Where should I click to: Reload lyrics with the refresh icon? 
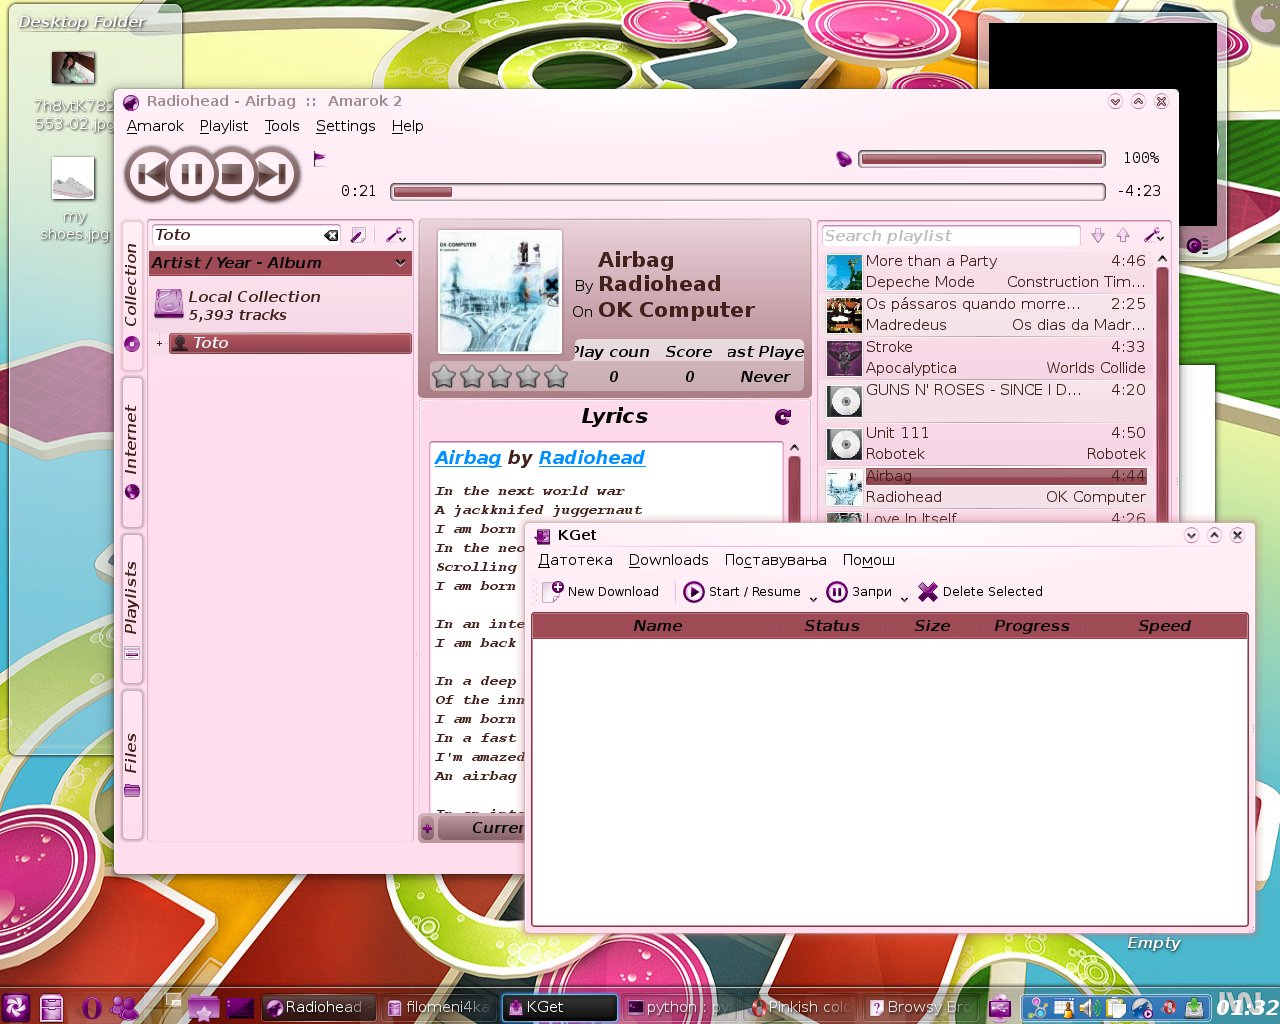pos(782,417)
